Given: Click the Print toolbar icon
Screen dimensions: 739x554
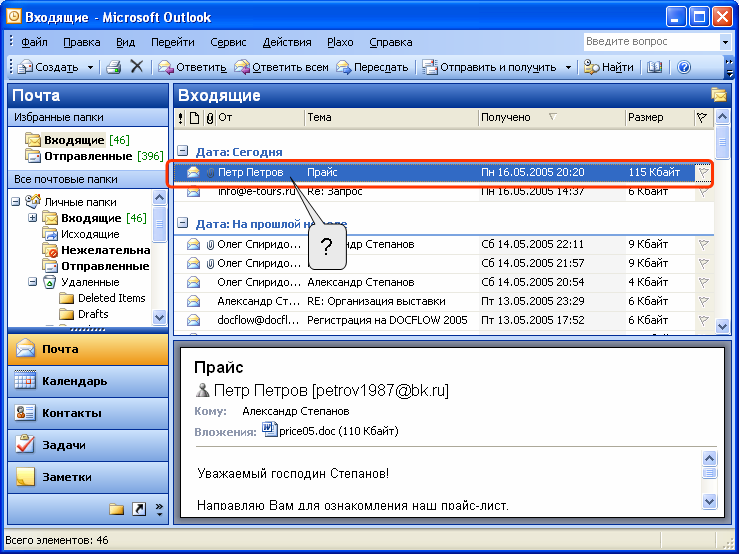Looking at the screenshot, I should pyautogui.click(x=114, y=67).
